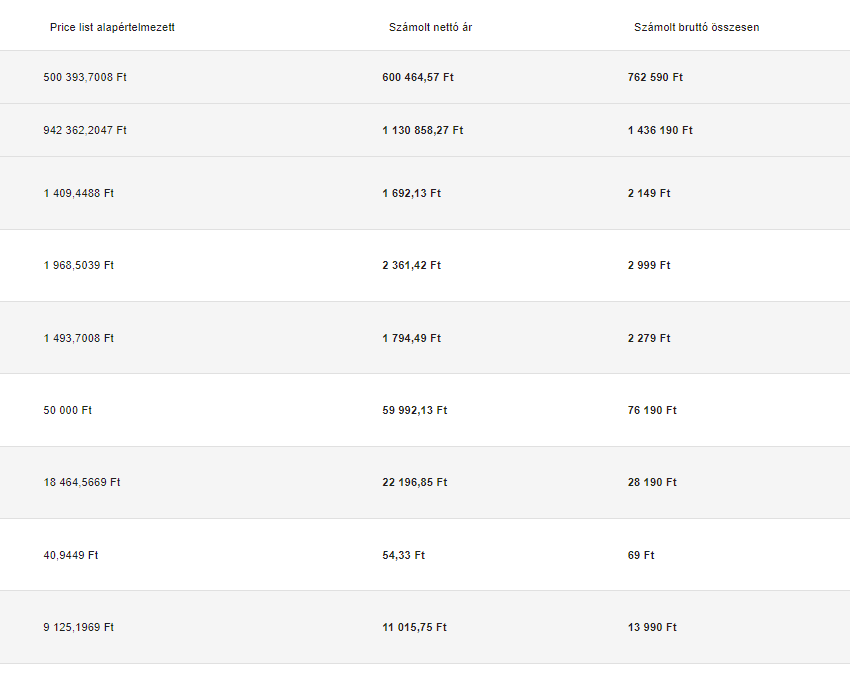The image size is (850, 673).
Task: Select the 500 393,7008 Ft price cell
Action: click(85, 77)
